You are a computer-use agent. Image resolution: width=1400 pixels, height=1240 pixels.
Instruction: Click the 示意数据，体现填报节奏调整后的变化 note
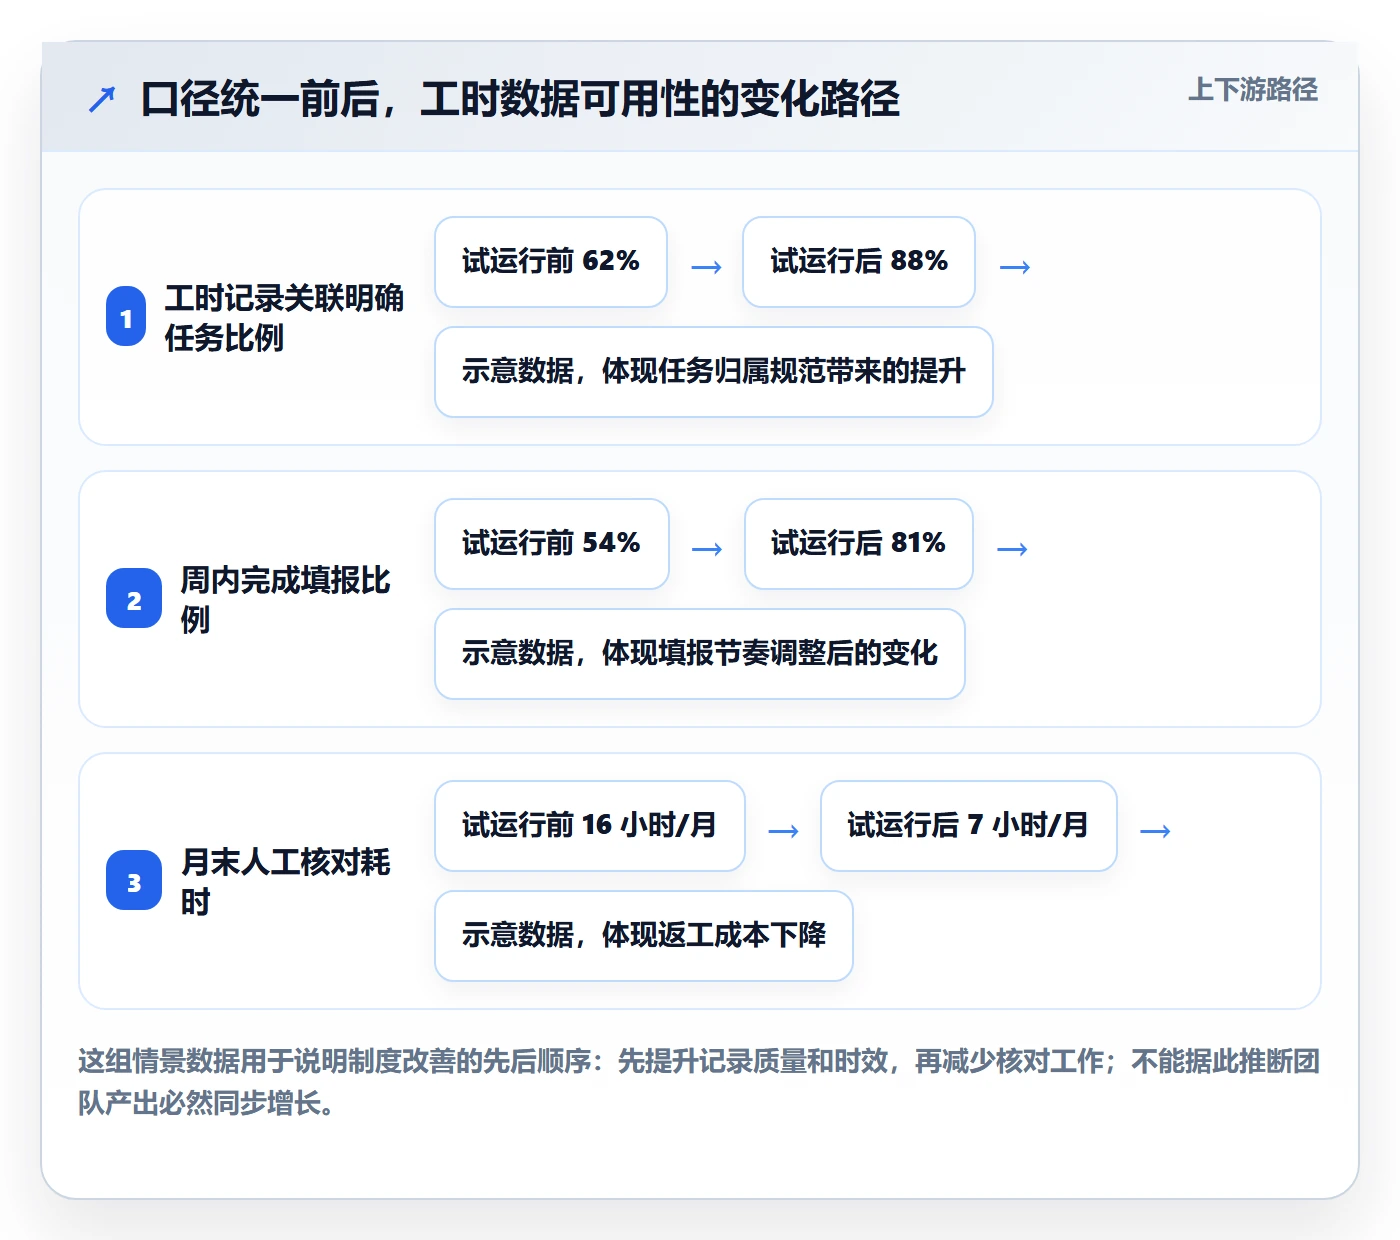700,654
